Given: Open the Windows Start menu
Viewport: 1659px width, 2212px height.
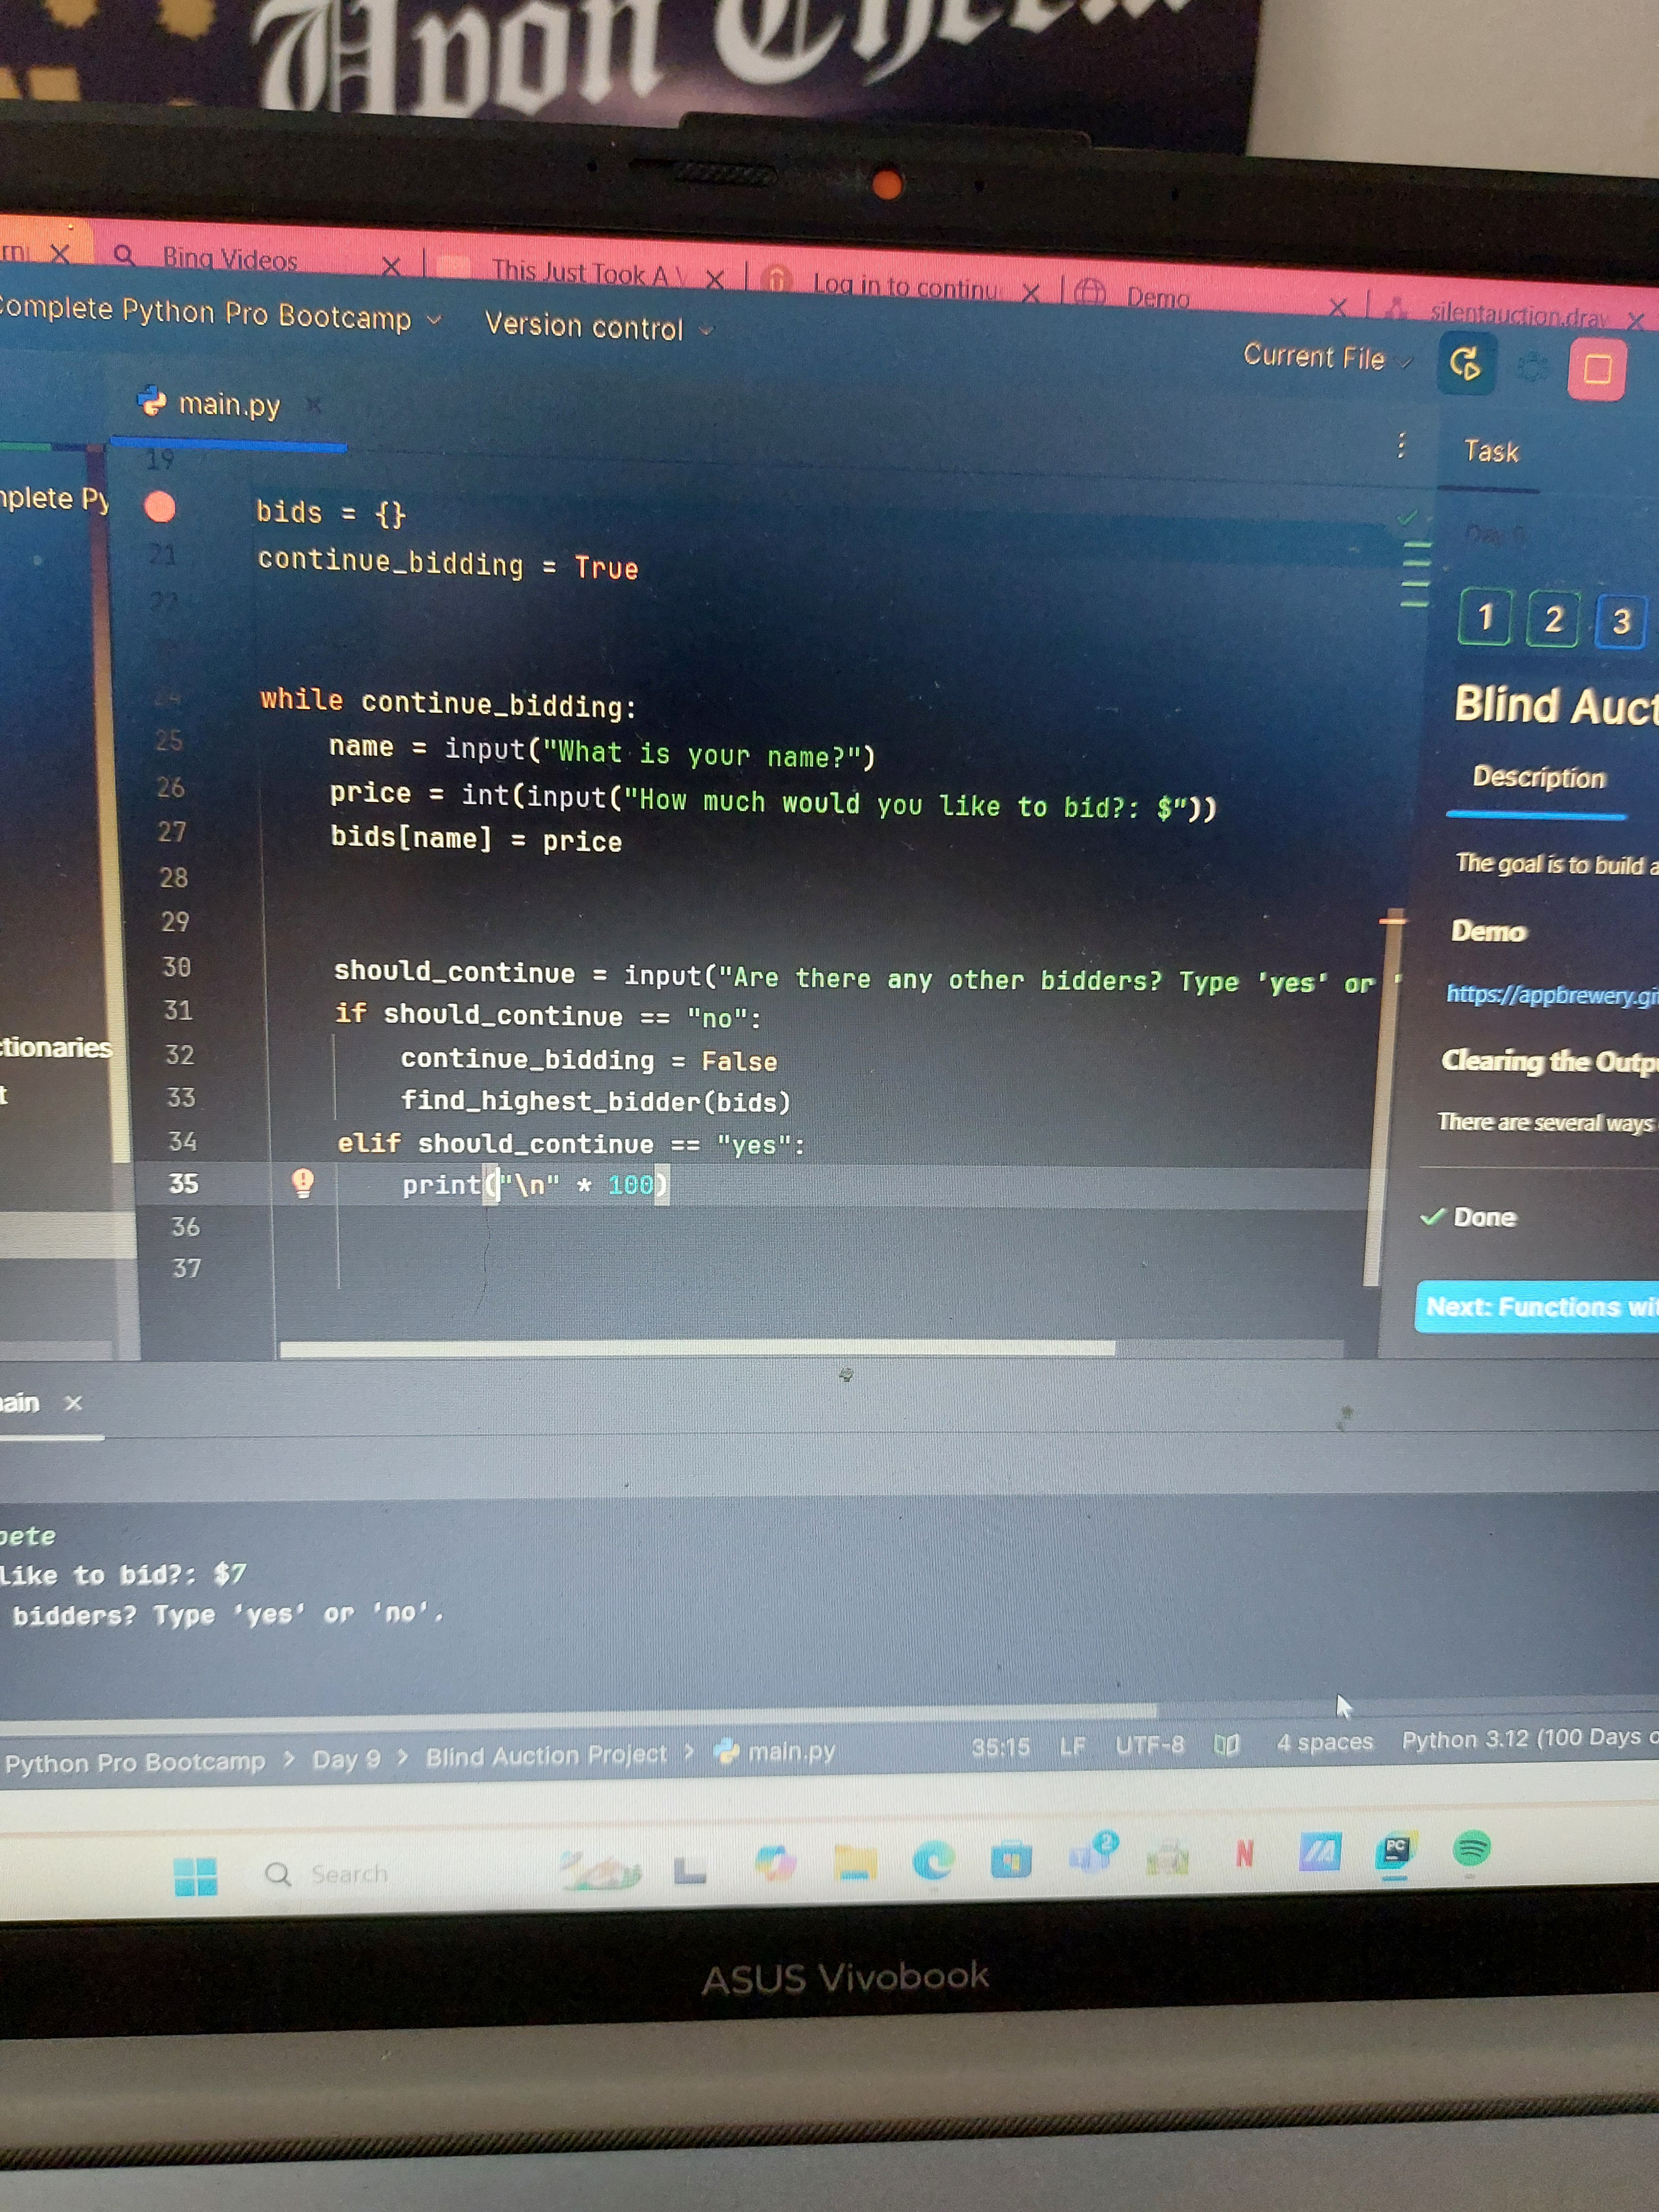Looking at the screenshot, I should coord(195,1876).
